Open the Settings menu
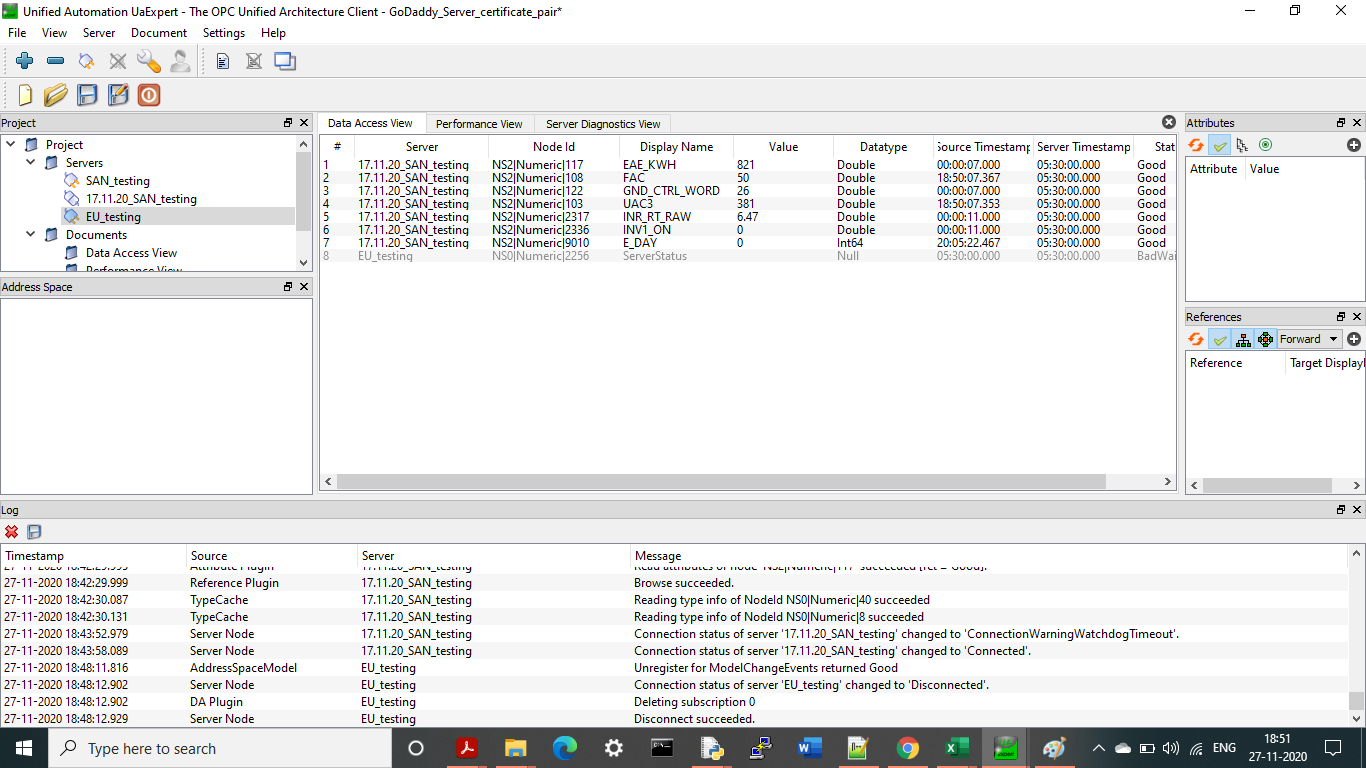This screenshot has height=768, width=1366. click(224, 32)
